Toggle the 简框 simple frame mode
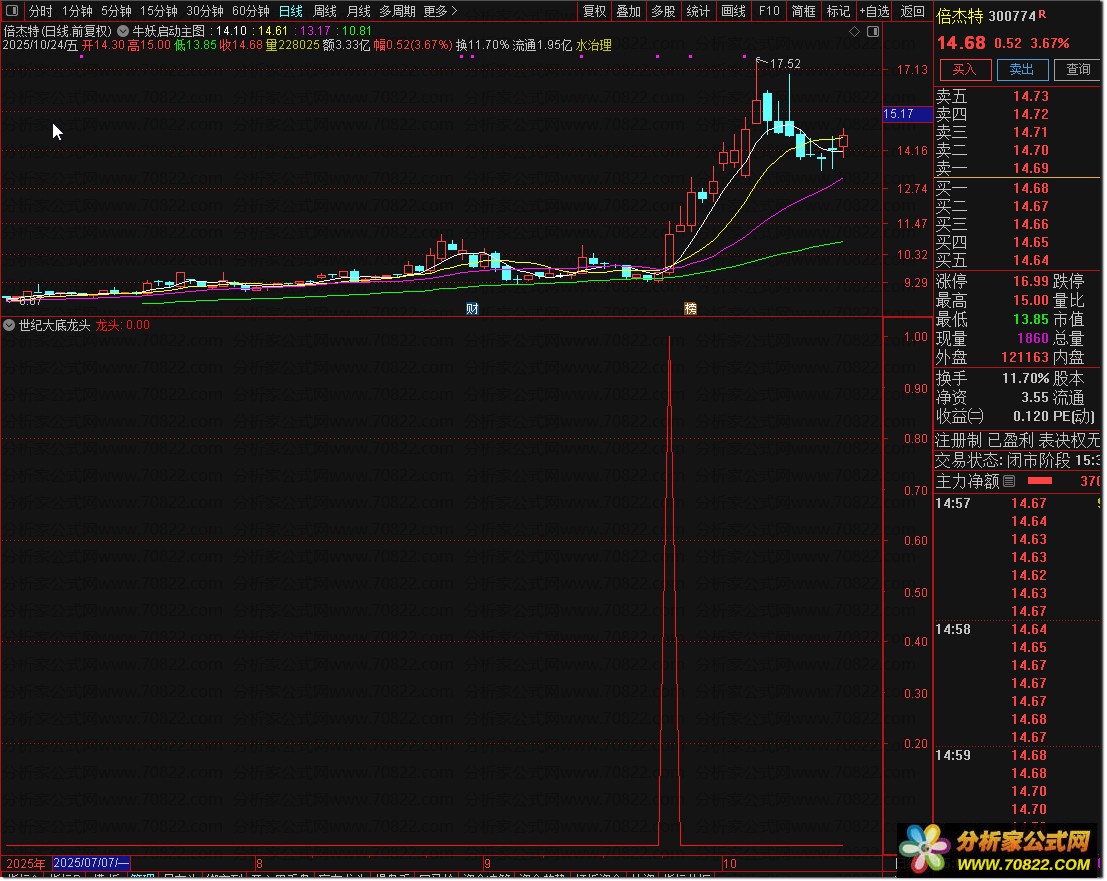The width and height of the screenshot is (1107, 881). [x=803, y=11]
